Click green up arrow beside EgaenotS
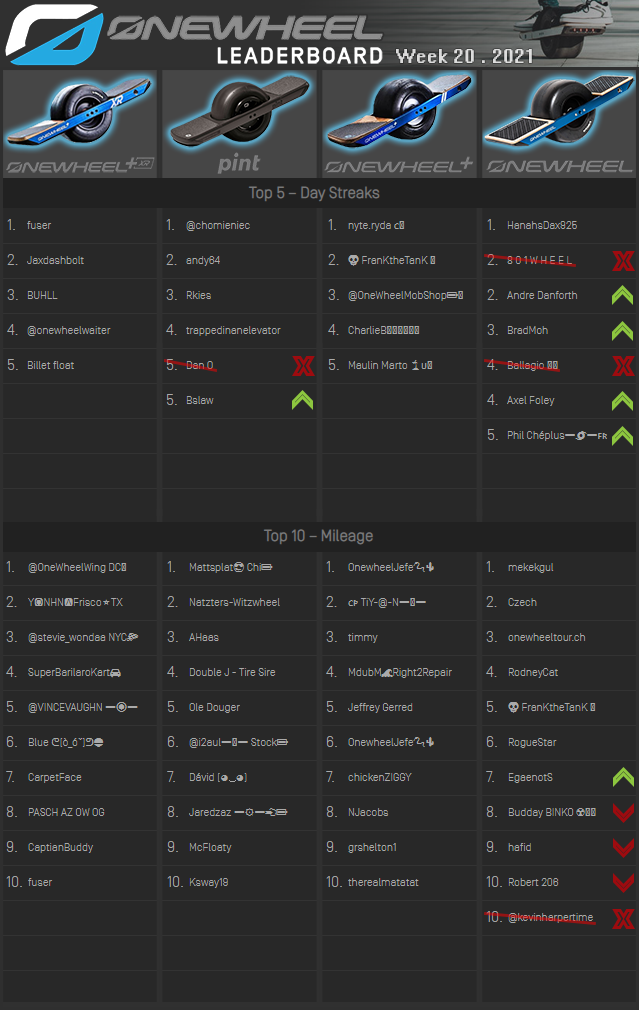Image resolution: width=639 pixels, height=1010 pixels. pos(622,778)
